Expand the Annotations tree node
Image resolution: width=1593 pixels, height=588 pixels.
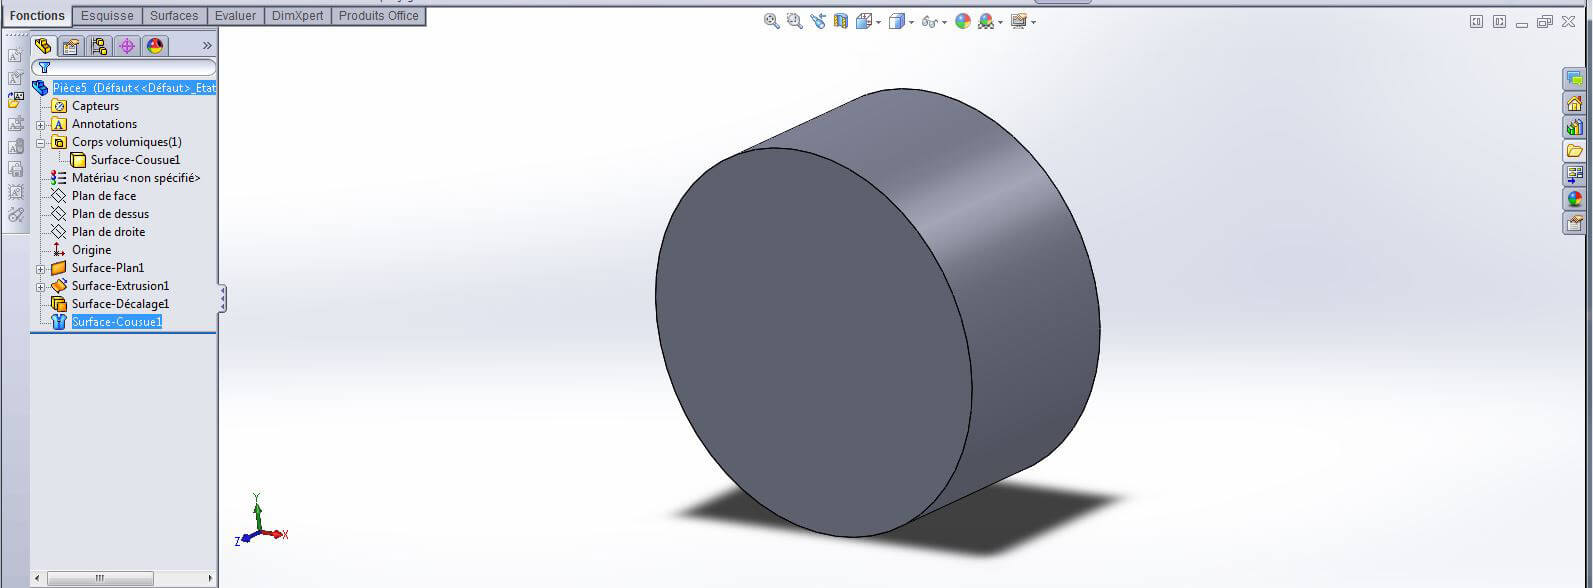coord(41,125)
